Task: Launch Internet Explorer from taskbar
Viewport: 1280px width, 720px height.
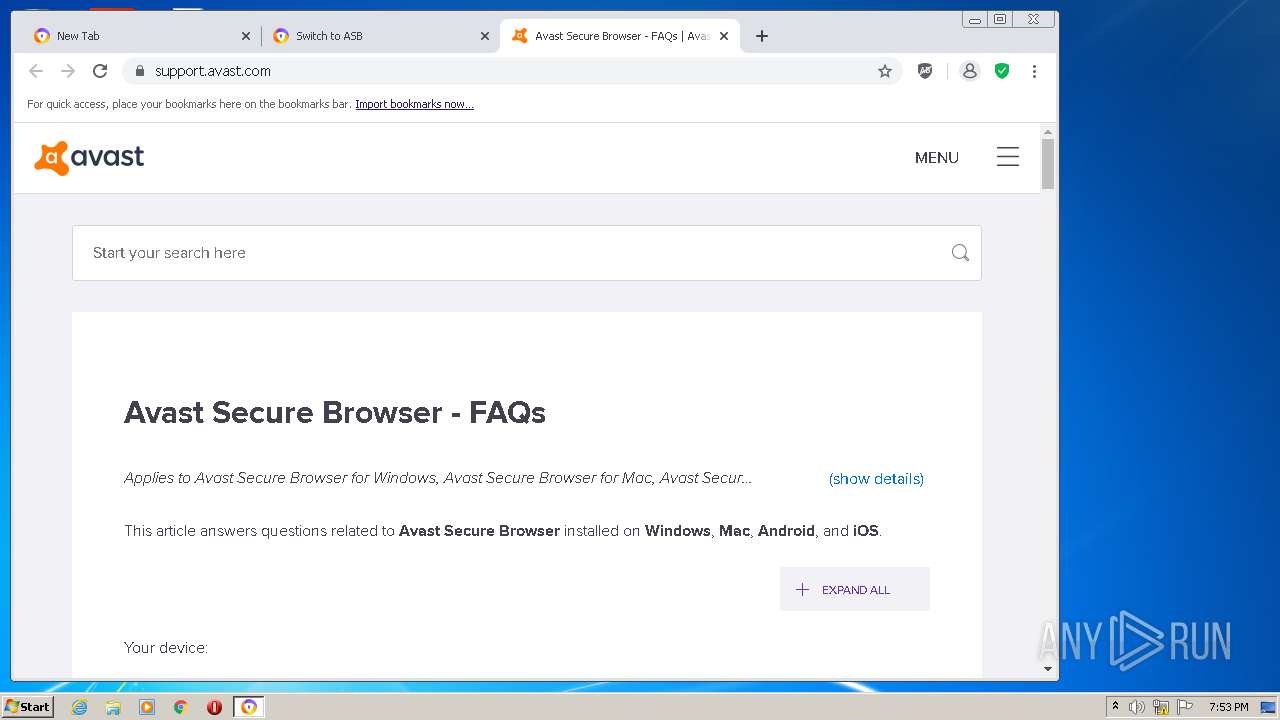Action: coord(80,707)
